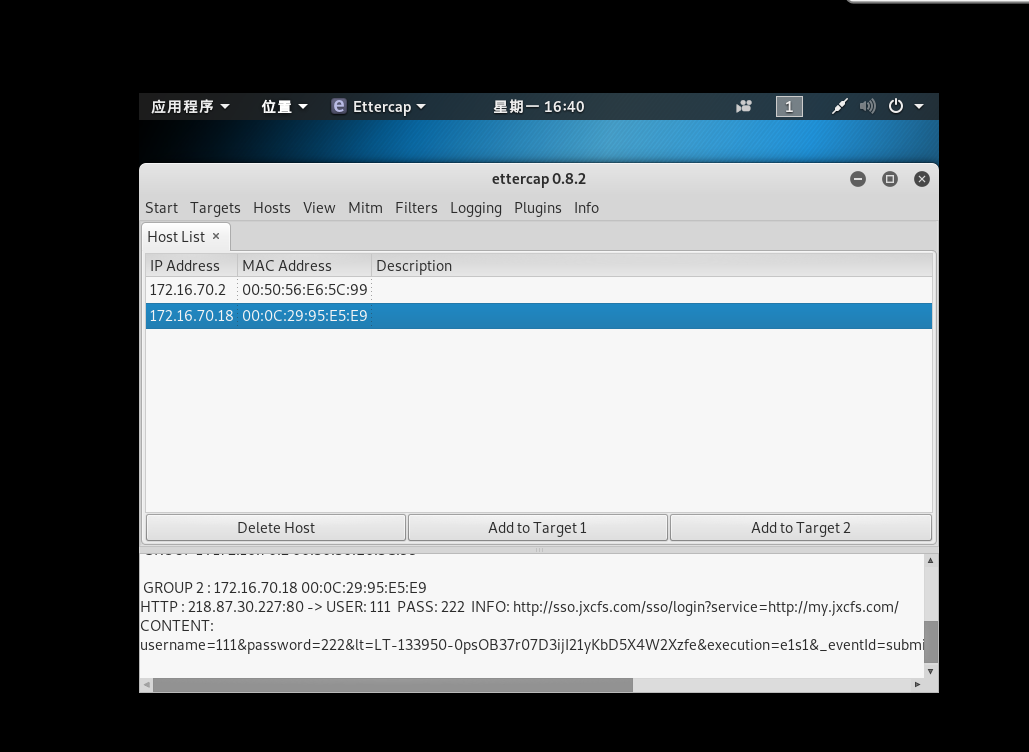Click the workspace indicator showing "1"

click(x=789, y=106)
